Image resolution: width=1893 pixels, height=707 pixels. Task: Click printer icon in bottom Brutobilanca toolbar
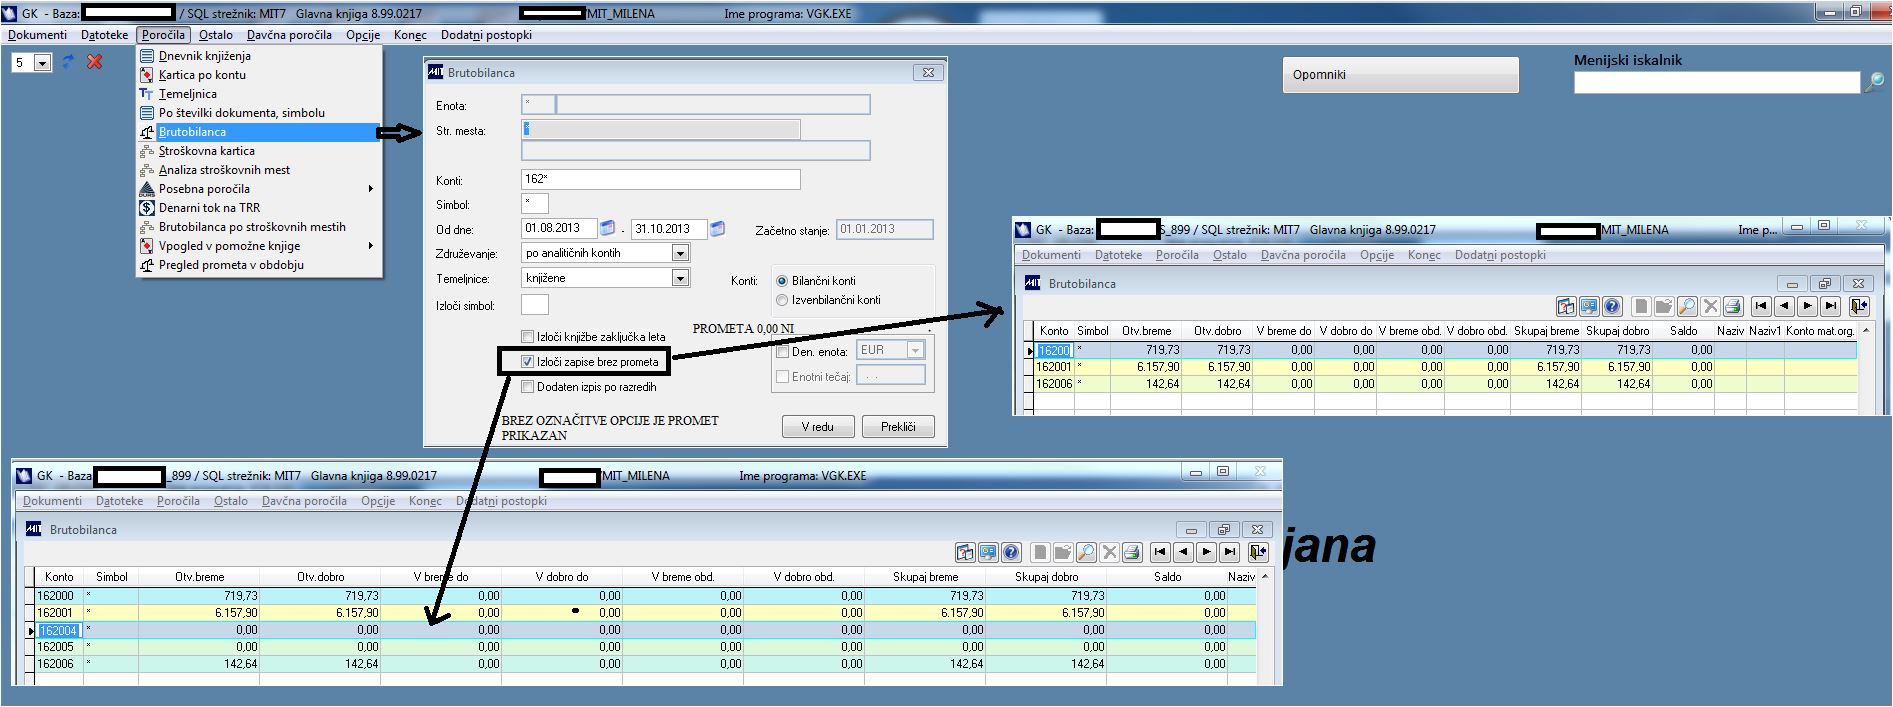[x=1132, y=552]
